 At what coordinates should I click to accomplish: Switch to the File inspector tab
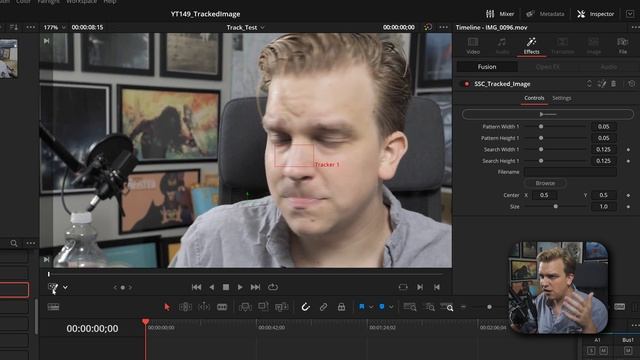pyautogui.click(x=622, y=46)
